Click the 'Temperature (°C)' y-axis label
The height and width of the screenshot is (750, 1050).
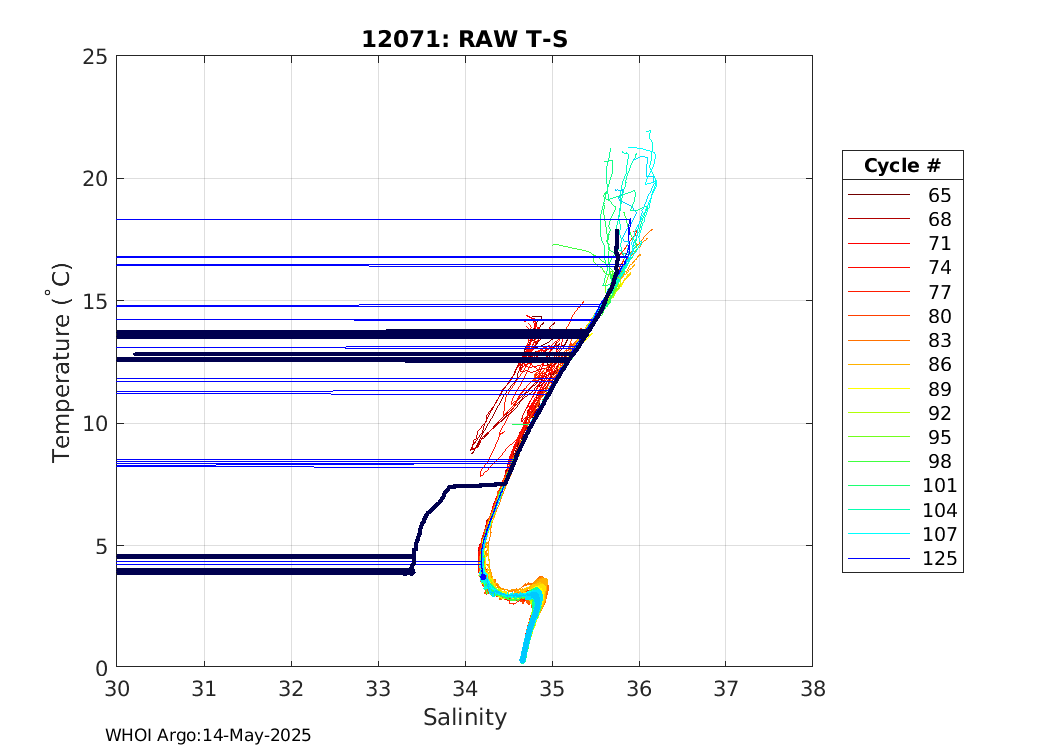point(62,361)
